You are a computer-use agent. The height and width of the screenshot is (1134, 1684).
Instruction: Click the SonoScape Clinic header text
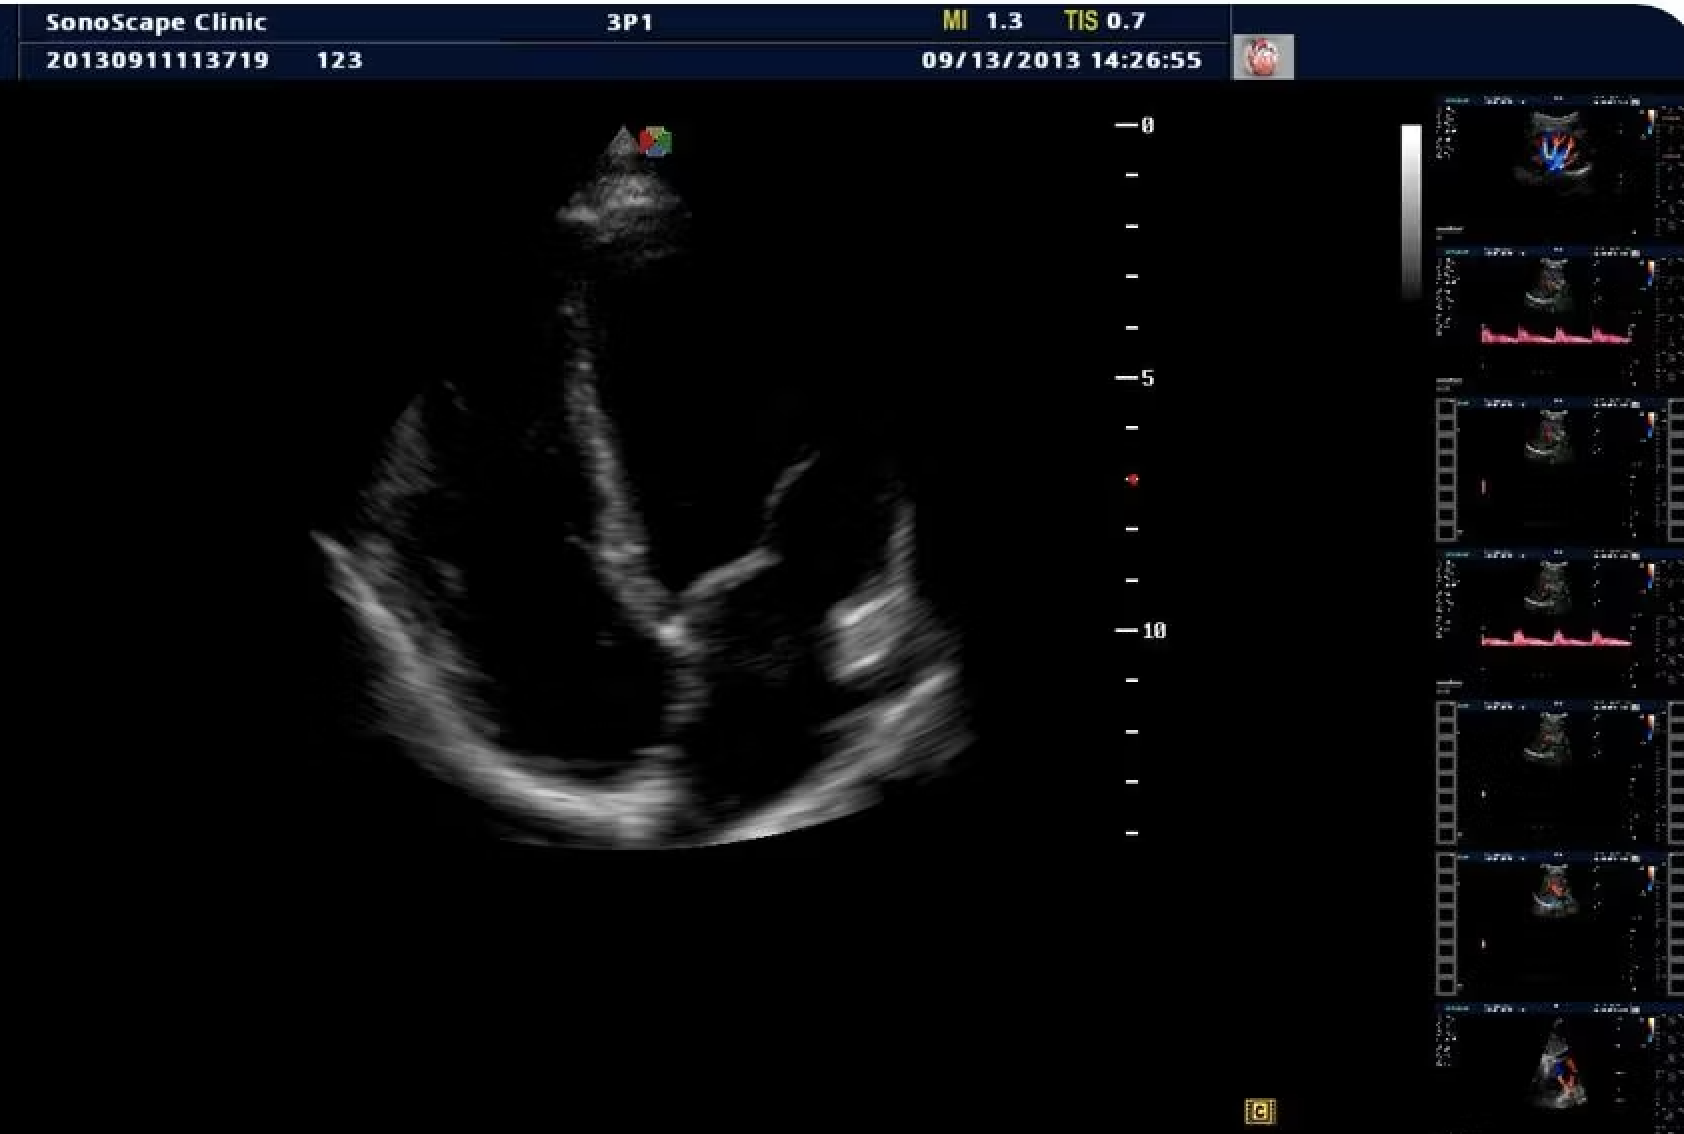(x=156, y=22)
